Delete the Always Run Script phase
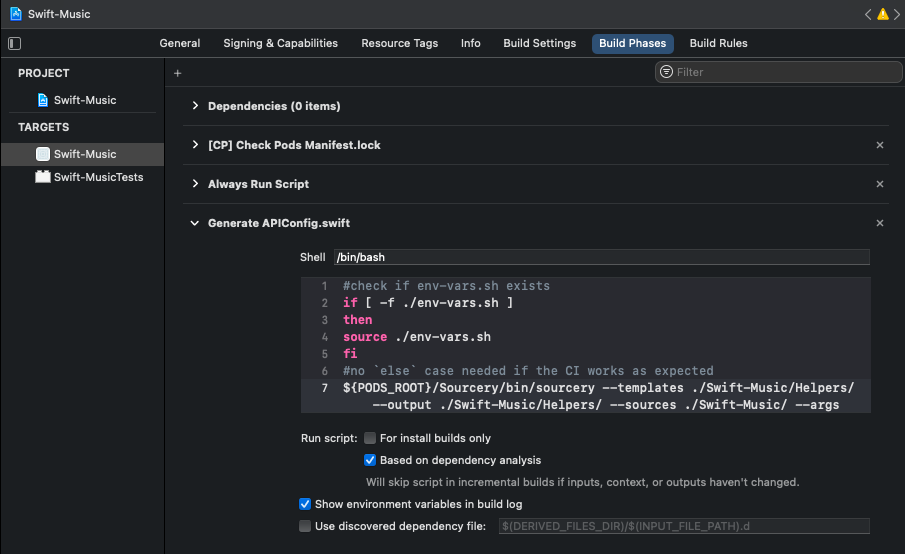 [880, 184]
